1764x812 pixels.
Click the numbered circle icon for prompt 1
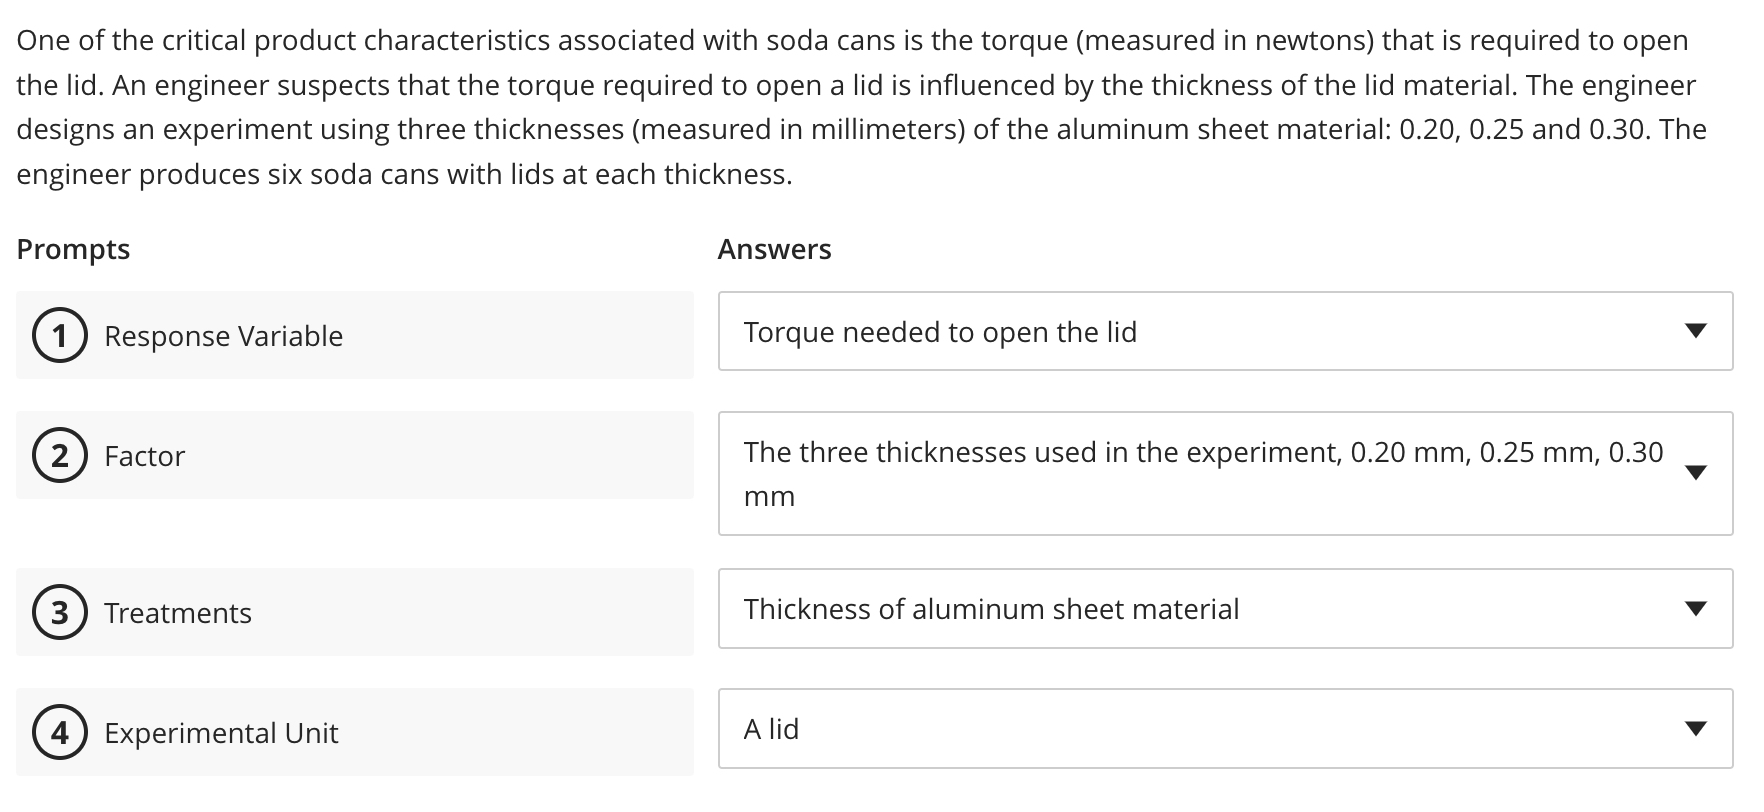coord(60,336)
